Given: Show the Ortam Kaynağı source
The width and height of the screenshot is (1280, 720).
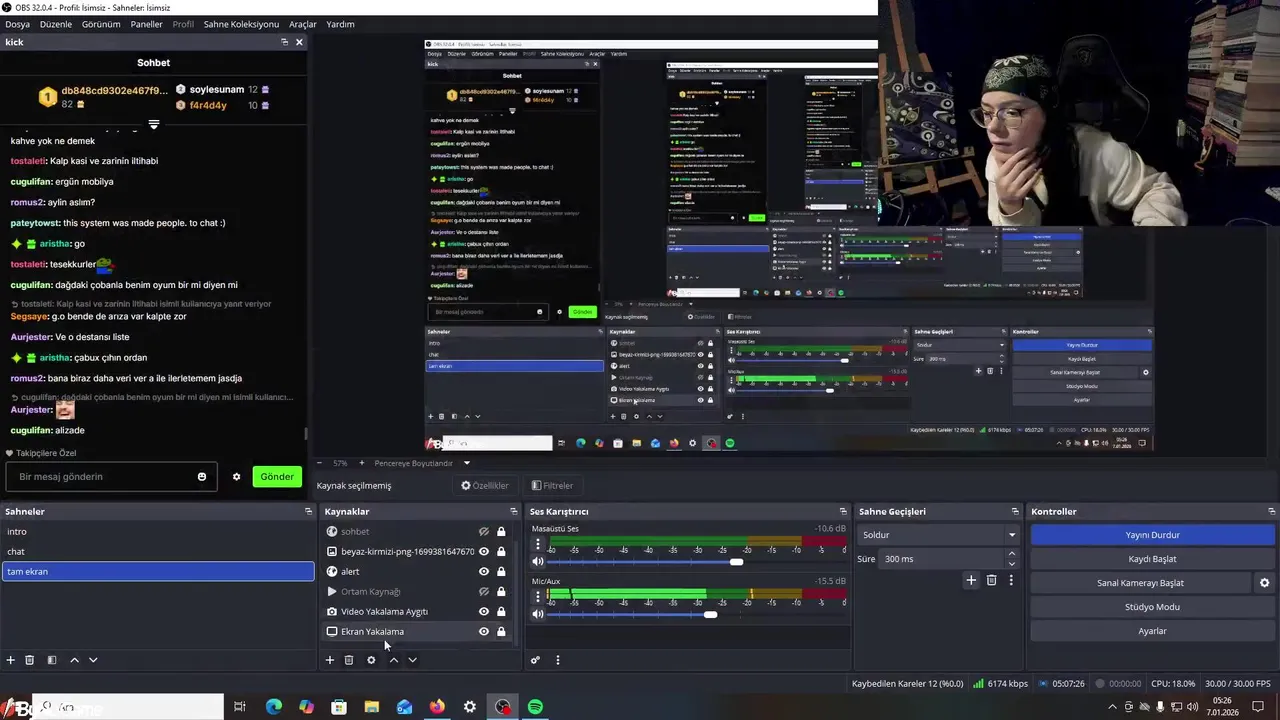Looking at the screenshot, I should (484, 591).
